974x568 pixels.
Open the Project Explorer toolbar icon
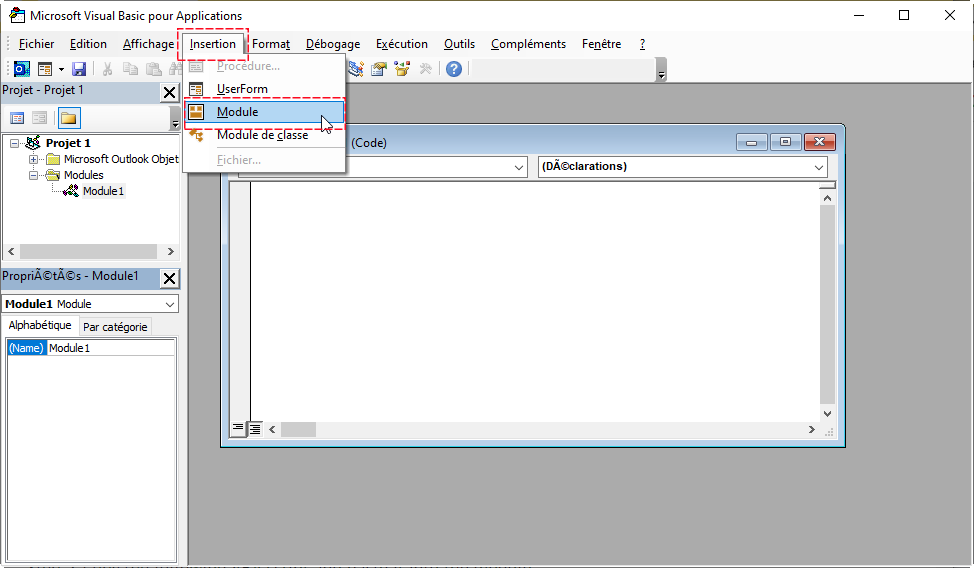tap(356, 68)
